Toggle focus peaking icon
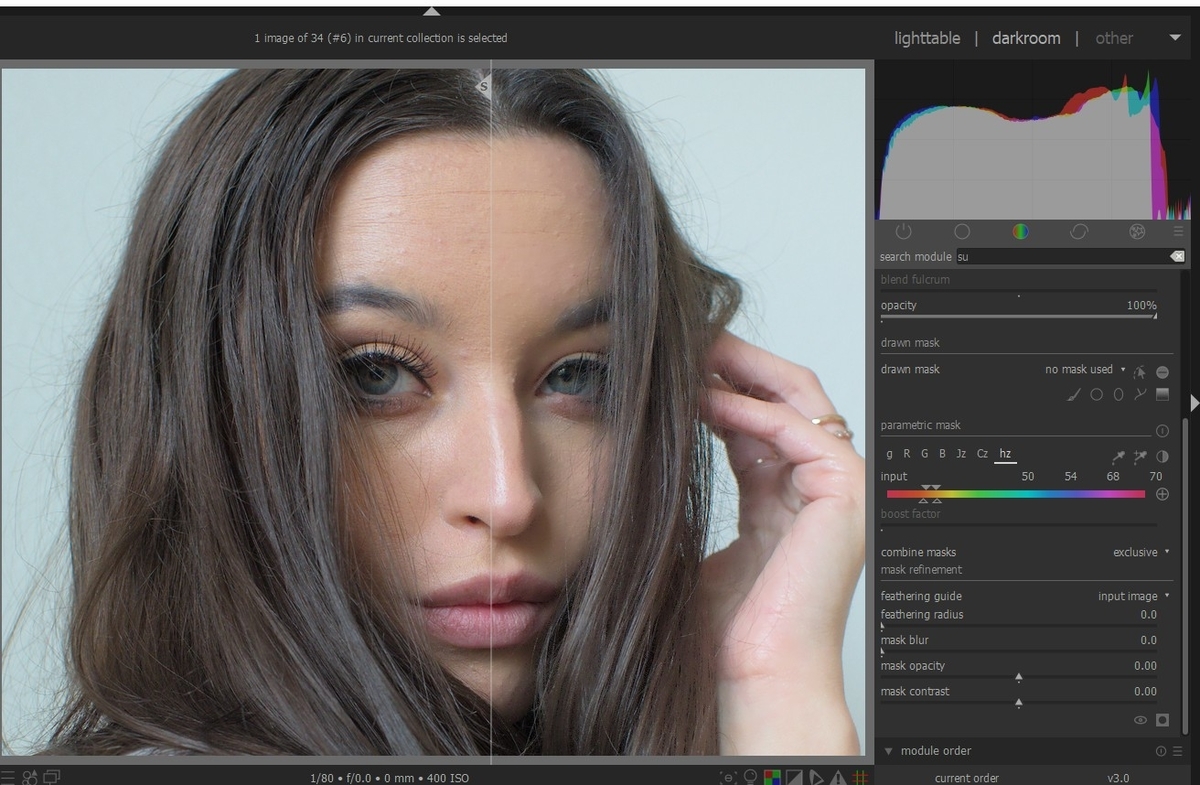The height and width of the screenshot is (785, 1200). [x=729, y=777]
